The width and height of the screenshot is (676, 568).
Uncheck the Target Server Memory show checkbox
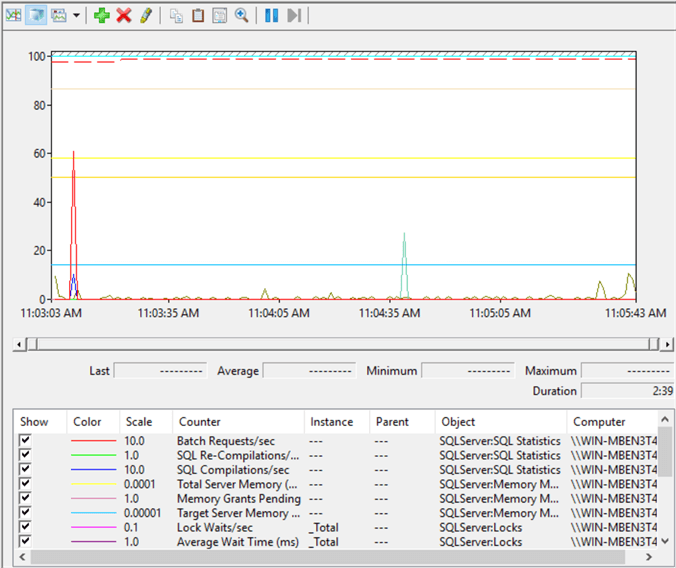25,512
